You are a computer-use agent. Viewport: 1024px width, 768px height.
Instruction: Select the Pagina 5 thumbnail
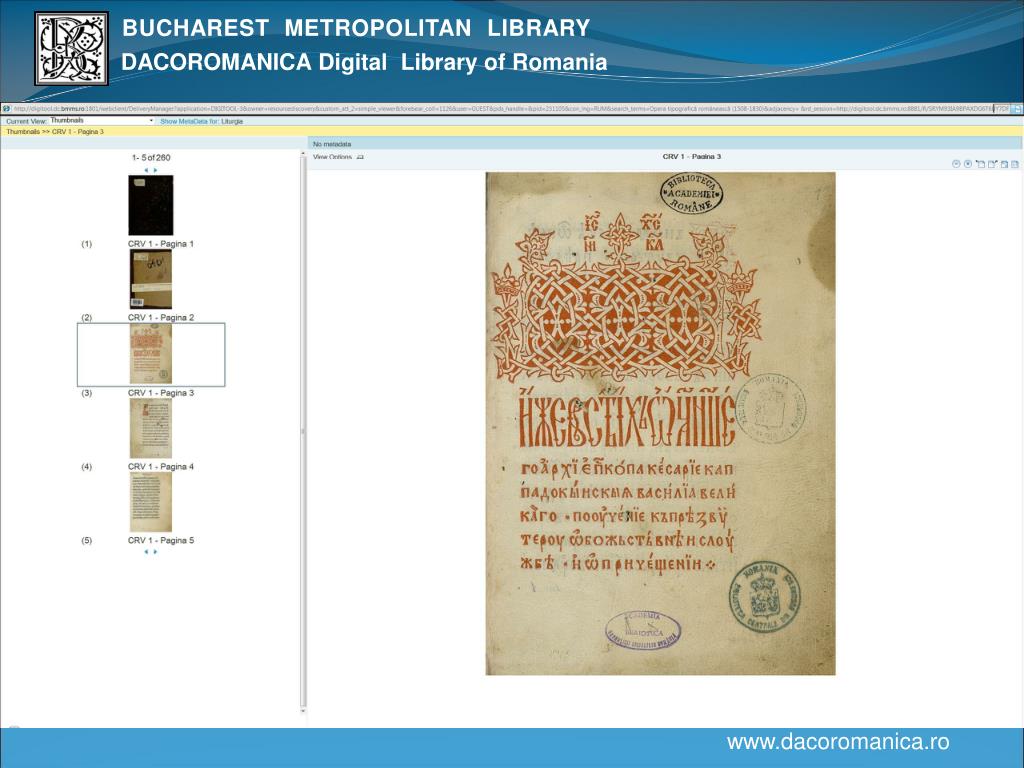pyautogui.click(x=151, y=502)
